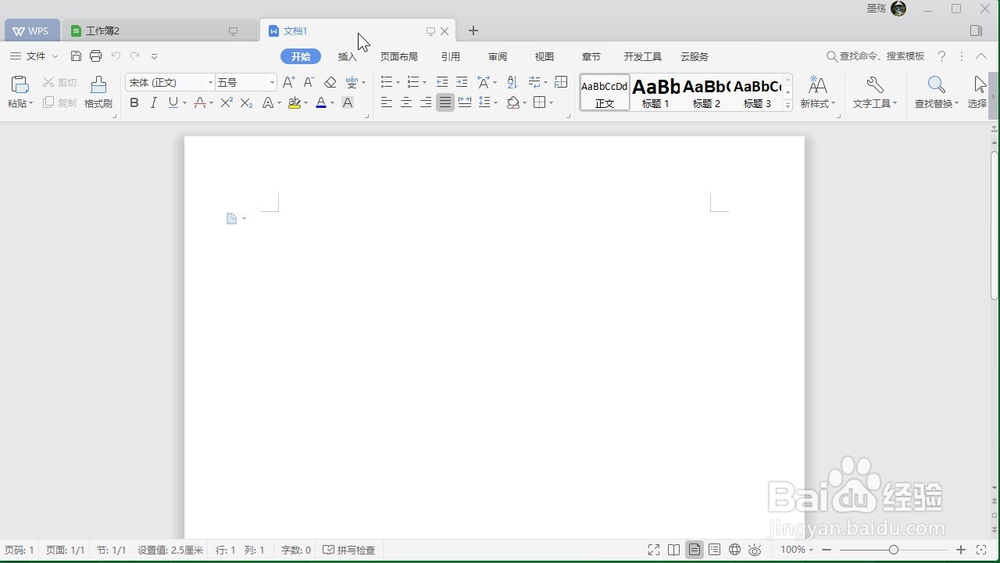Expand numbered list dropdown arrow
This screenshot has width=1000, height=563.
(x=425, y=83)
